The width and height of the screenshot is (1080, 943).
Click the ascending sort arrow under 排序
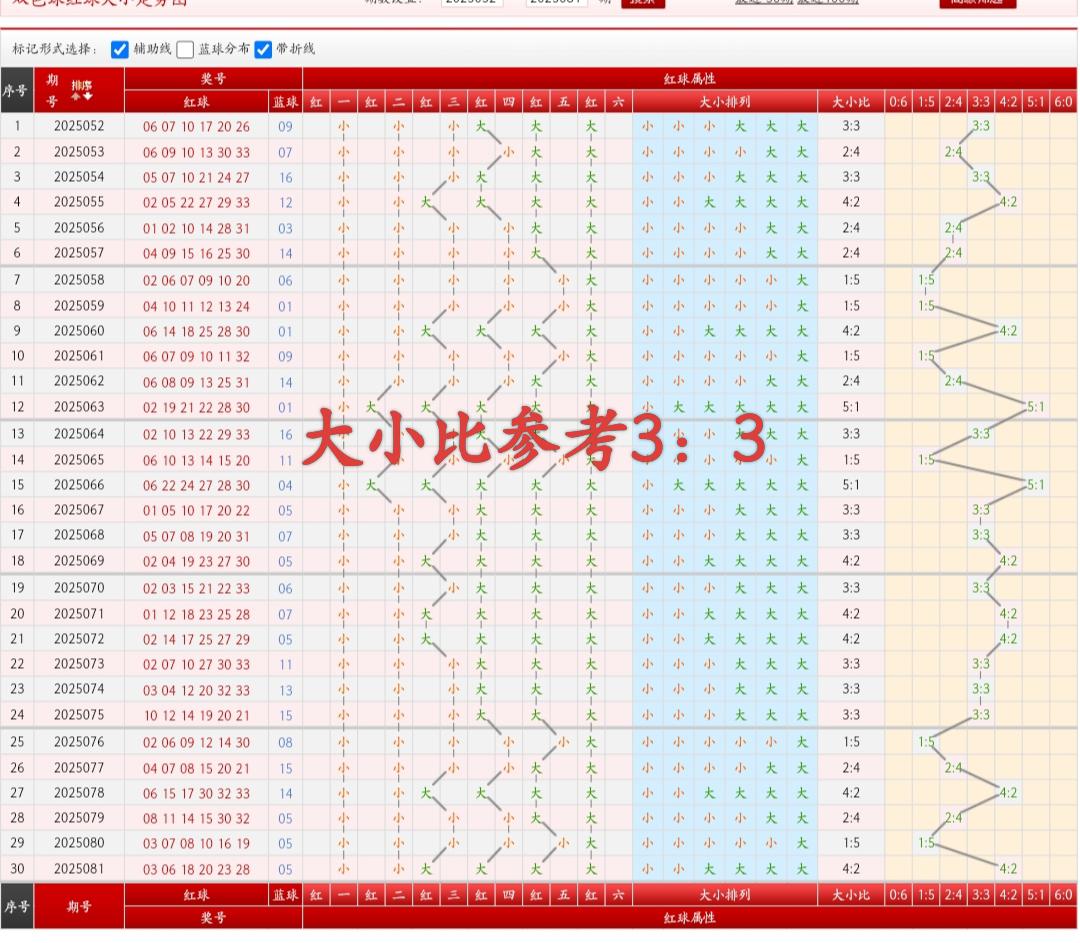[x=75, y=97]
